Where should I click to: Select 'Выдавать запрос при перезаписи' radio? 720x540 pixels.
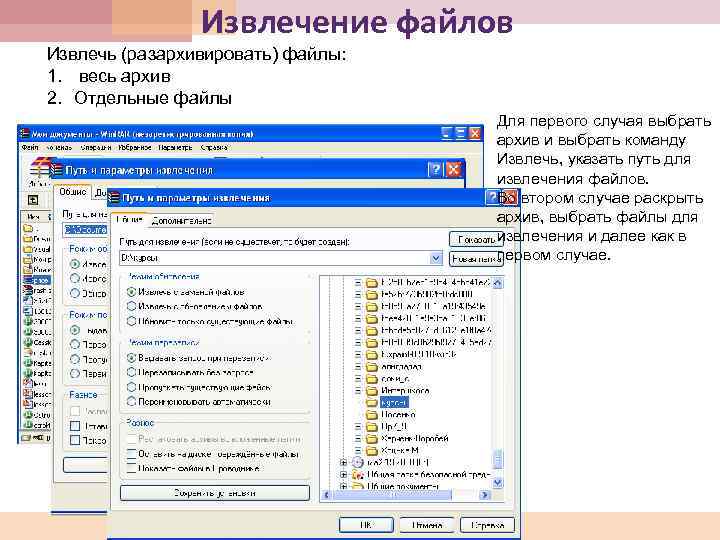click(132, 358)
